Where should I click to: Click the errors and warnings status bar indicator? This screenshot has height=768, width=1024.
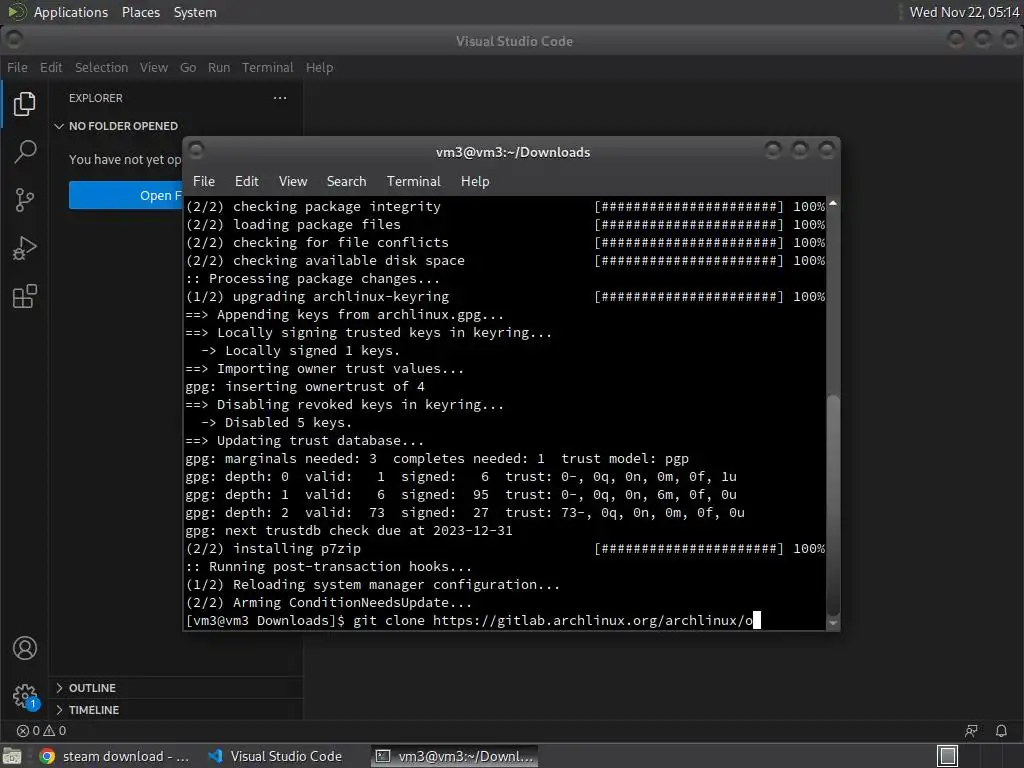click(x=42, y=731)
